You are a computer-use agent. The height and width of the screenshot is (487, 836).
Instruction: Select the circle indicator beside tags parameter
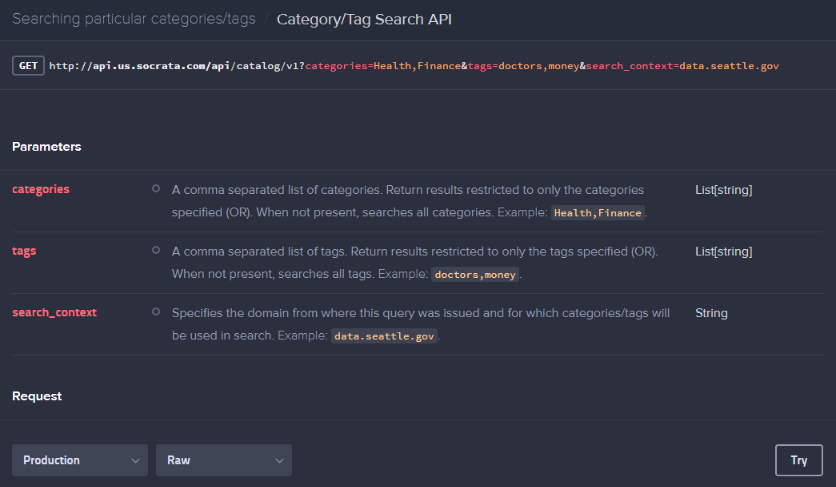pyautogui.click(x=156, y=250)
